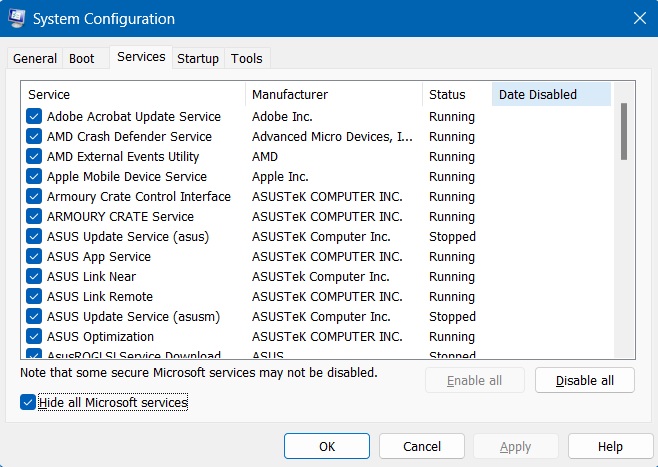
Task: Uncheck Adobe Acrobat Update Service
Action: point(34,116)
